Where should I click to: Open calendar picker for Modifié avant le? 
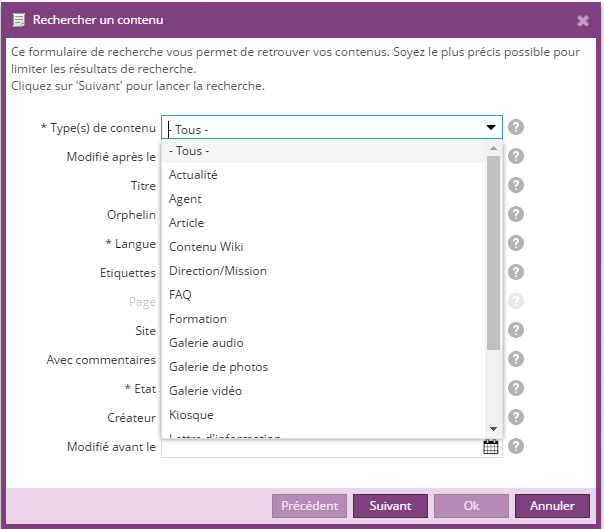pyautogui.click(x=491, y=447)
